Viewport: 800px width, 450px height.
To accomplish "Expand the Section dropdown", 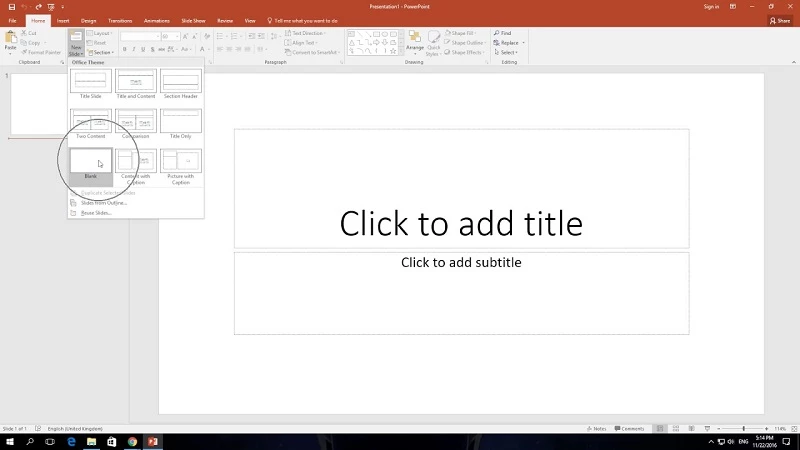I will coord(102,52).
